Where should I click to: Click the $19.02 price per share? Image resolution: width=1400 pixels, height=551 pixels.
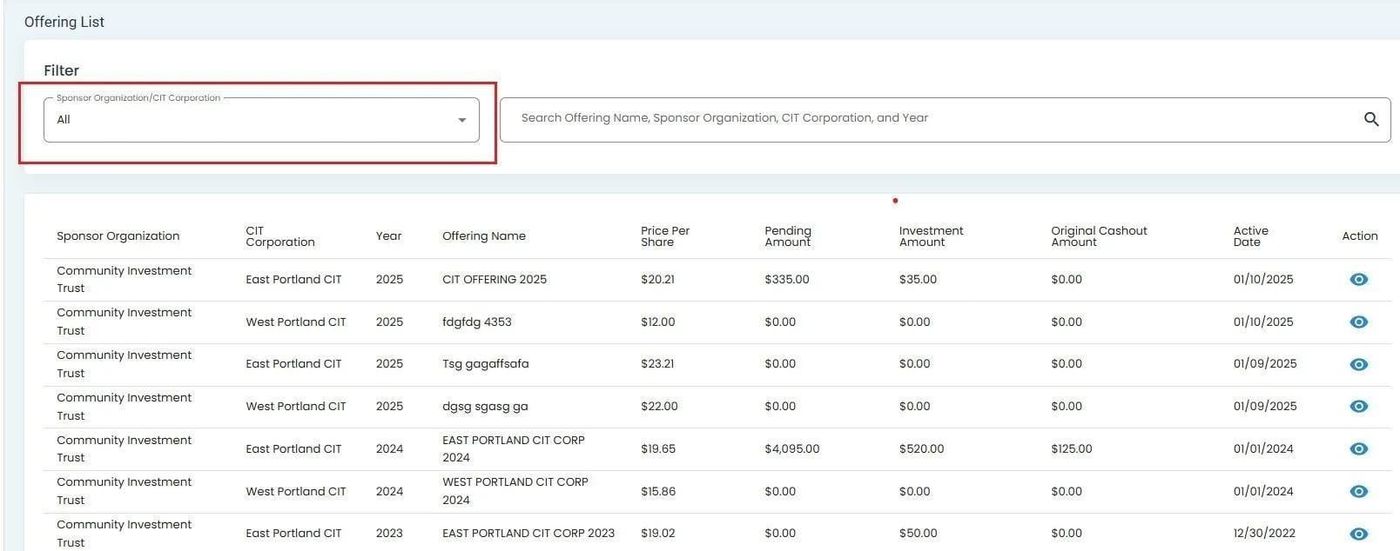658,534
